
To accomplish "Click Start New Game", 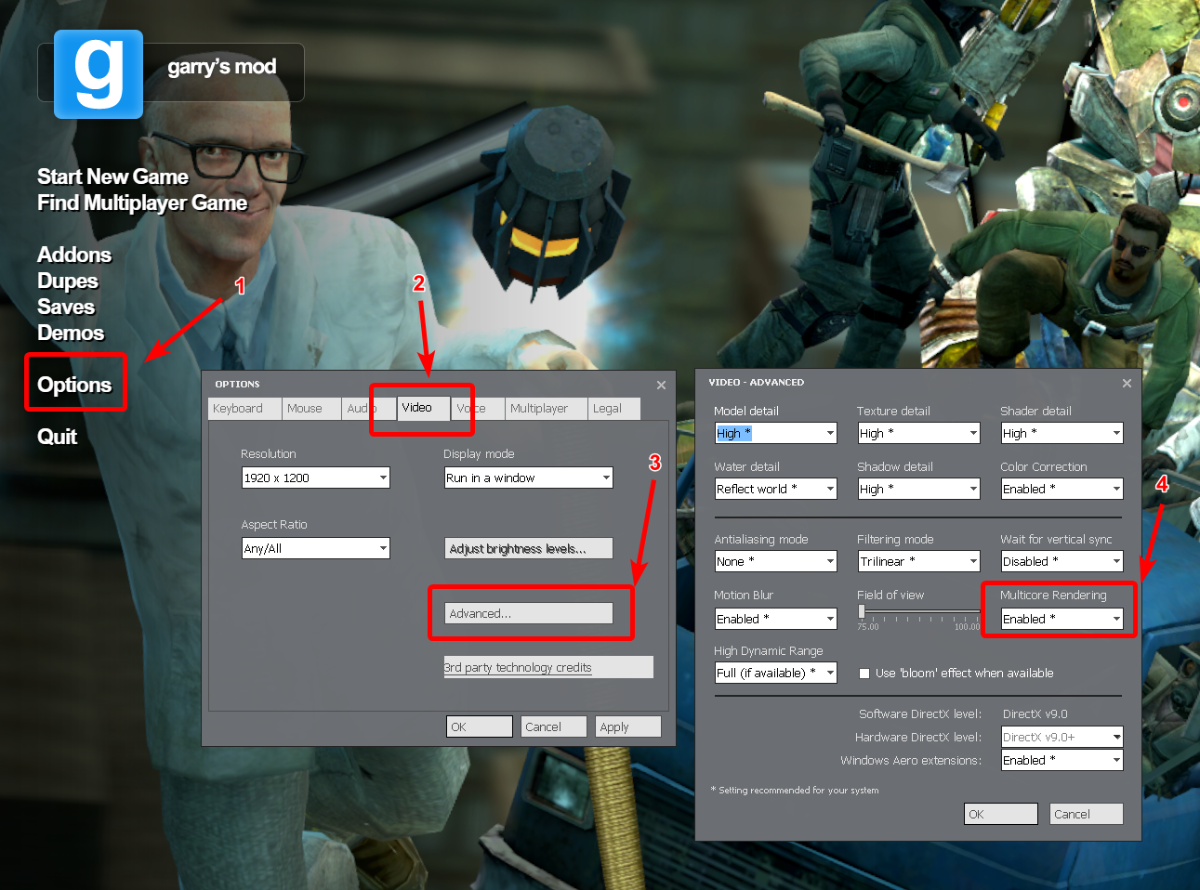I will tap(113, 177).
